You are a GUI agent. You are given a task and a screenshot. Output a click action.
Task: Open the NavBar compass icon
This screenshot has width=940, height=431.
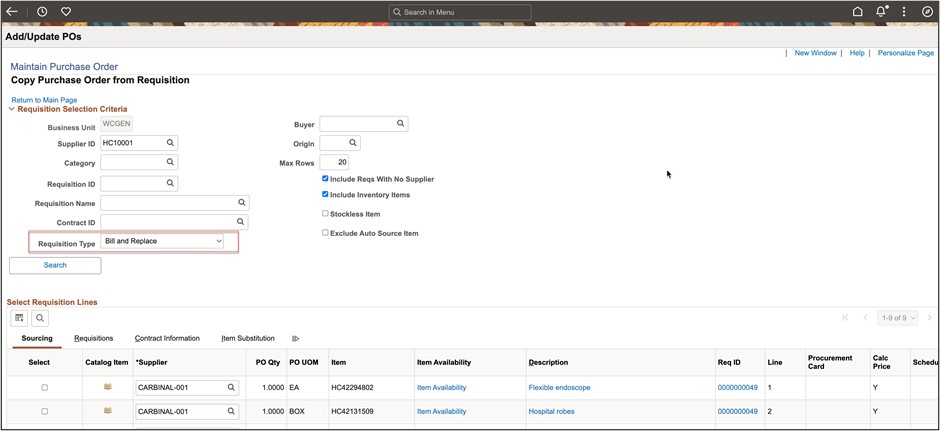coord(927,11)
